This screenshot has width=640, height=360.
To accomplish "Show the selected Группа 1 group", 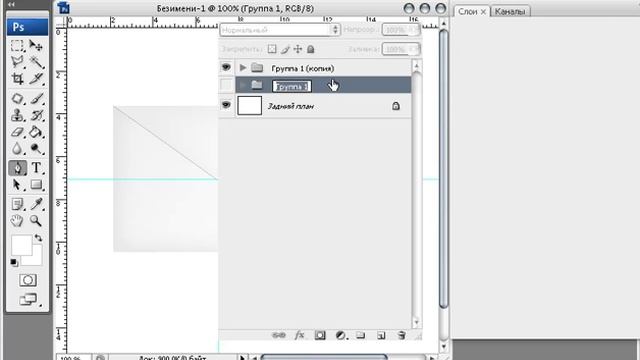I will point(226,85).
